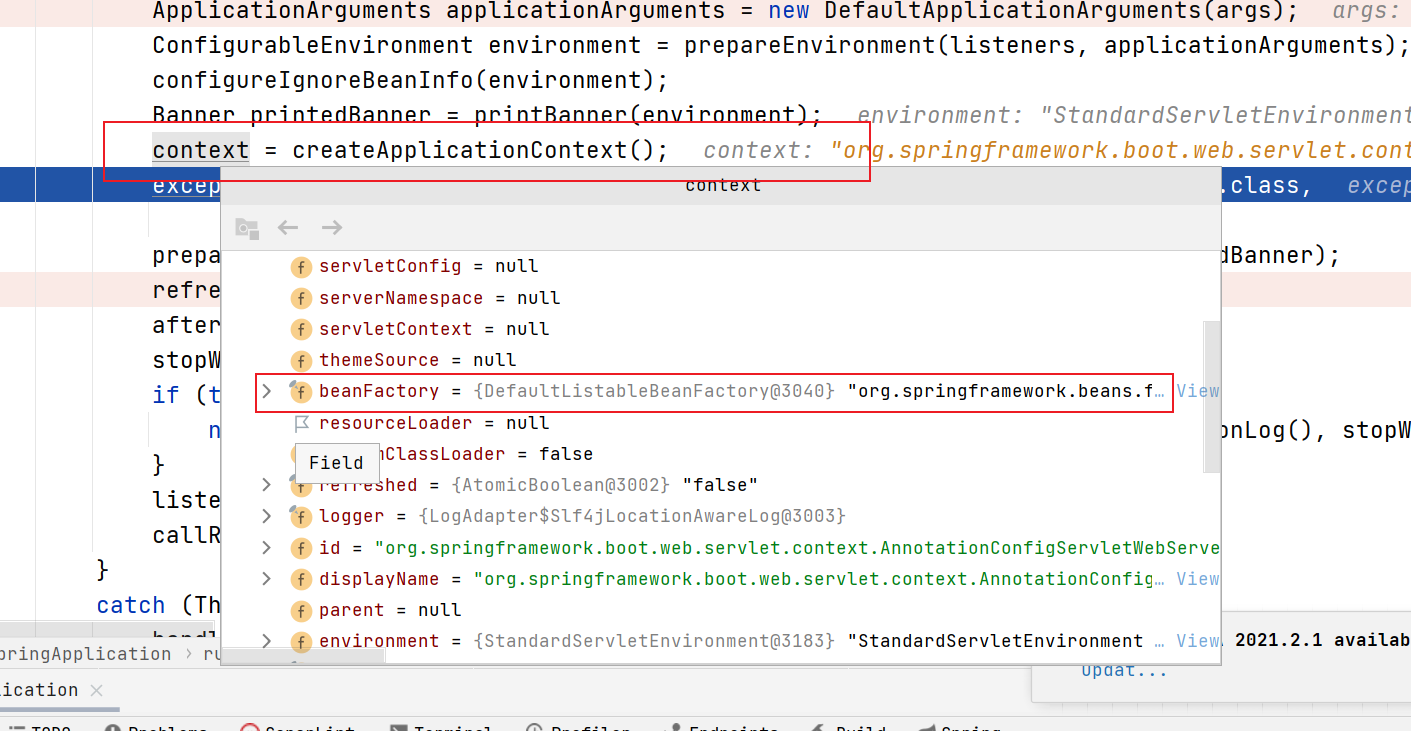This screenshot has width=1411, height=731.
Task: Expand the refreshed AtomicBoolean node
Action: [x=266, y=485]
